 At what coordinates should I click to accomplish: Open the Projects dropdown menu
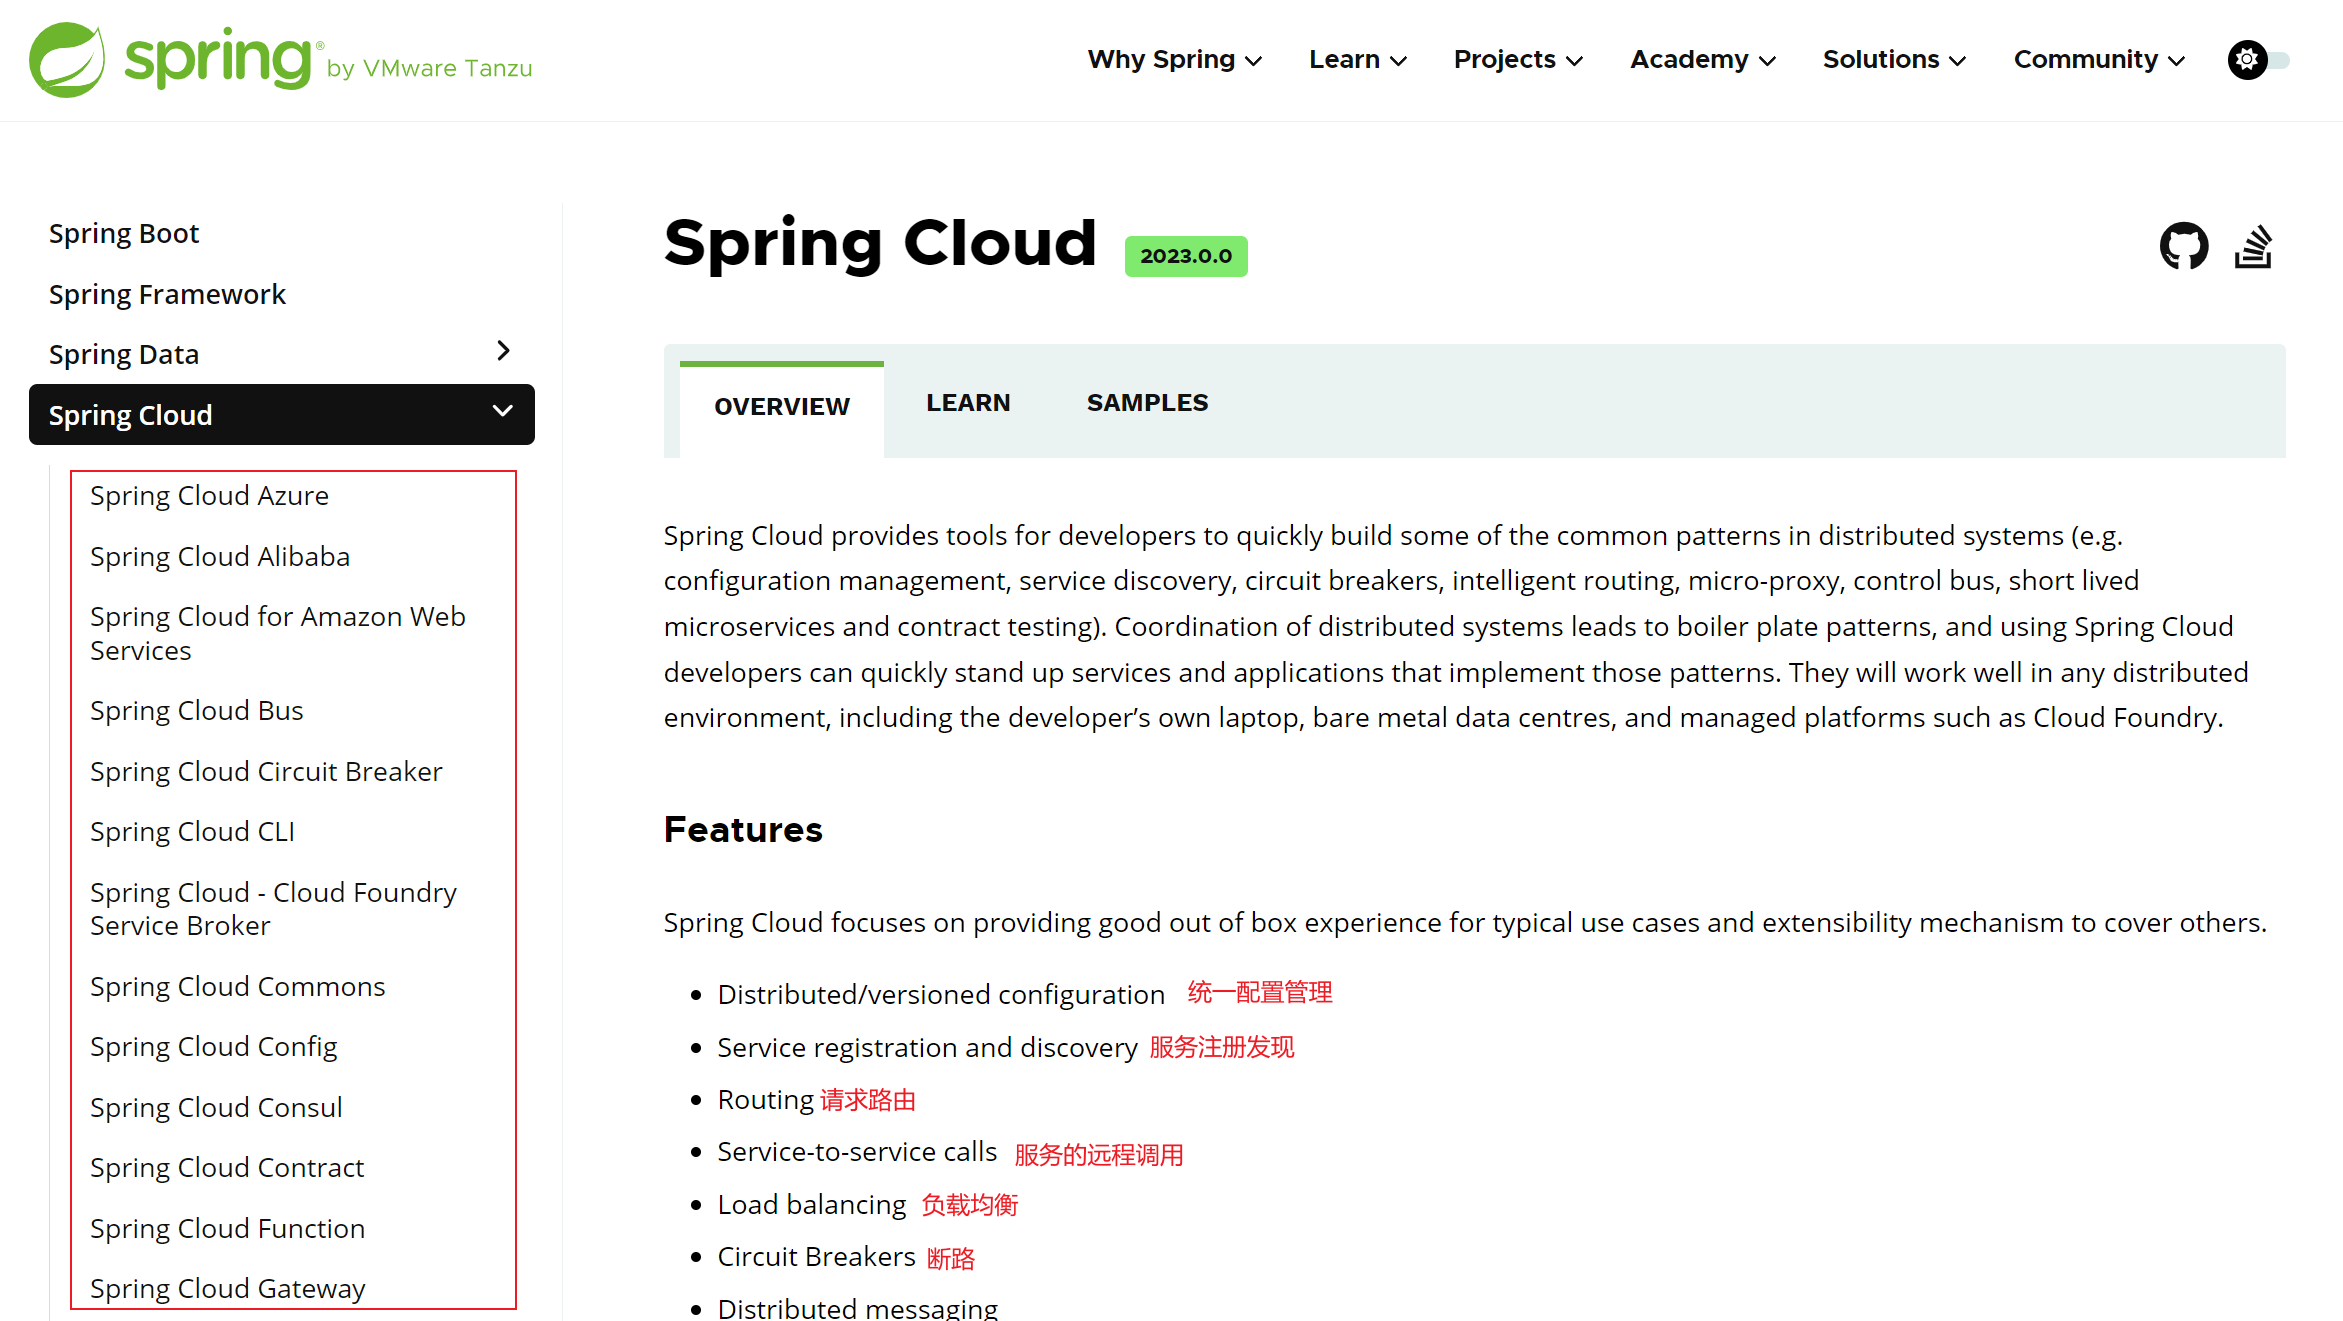1518,60
